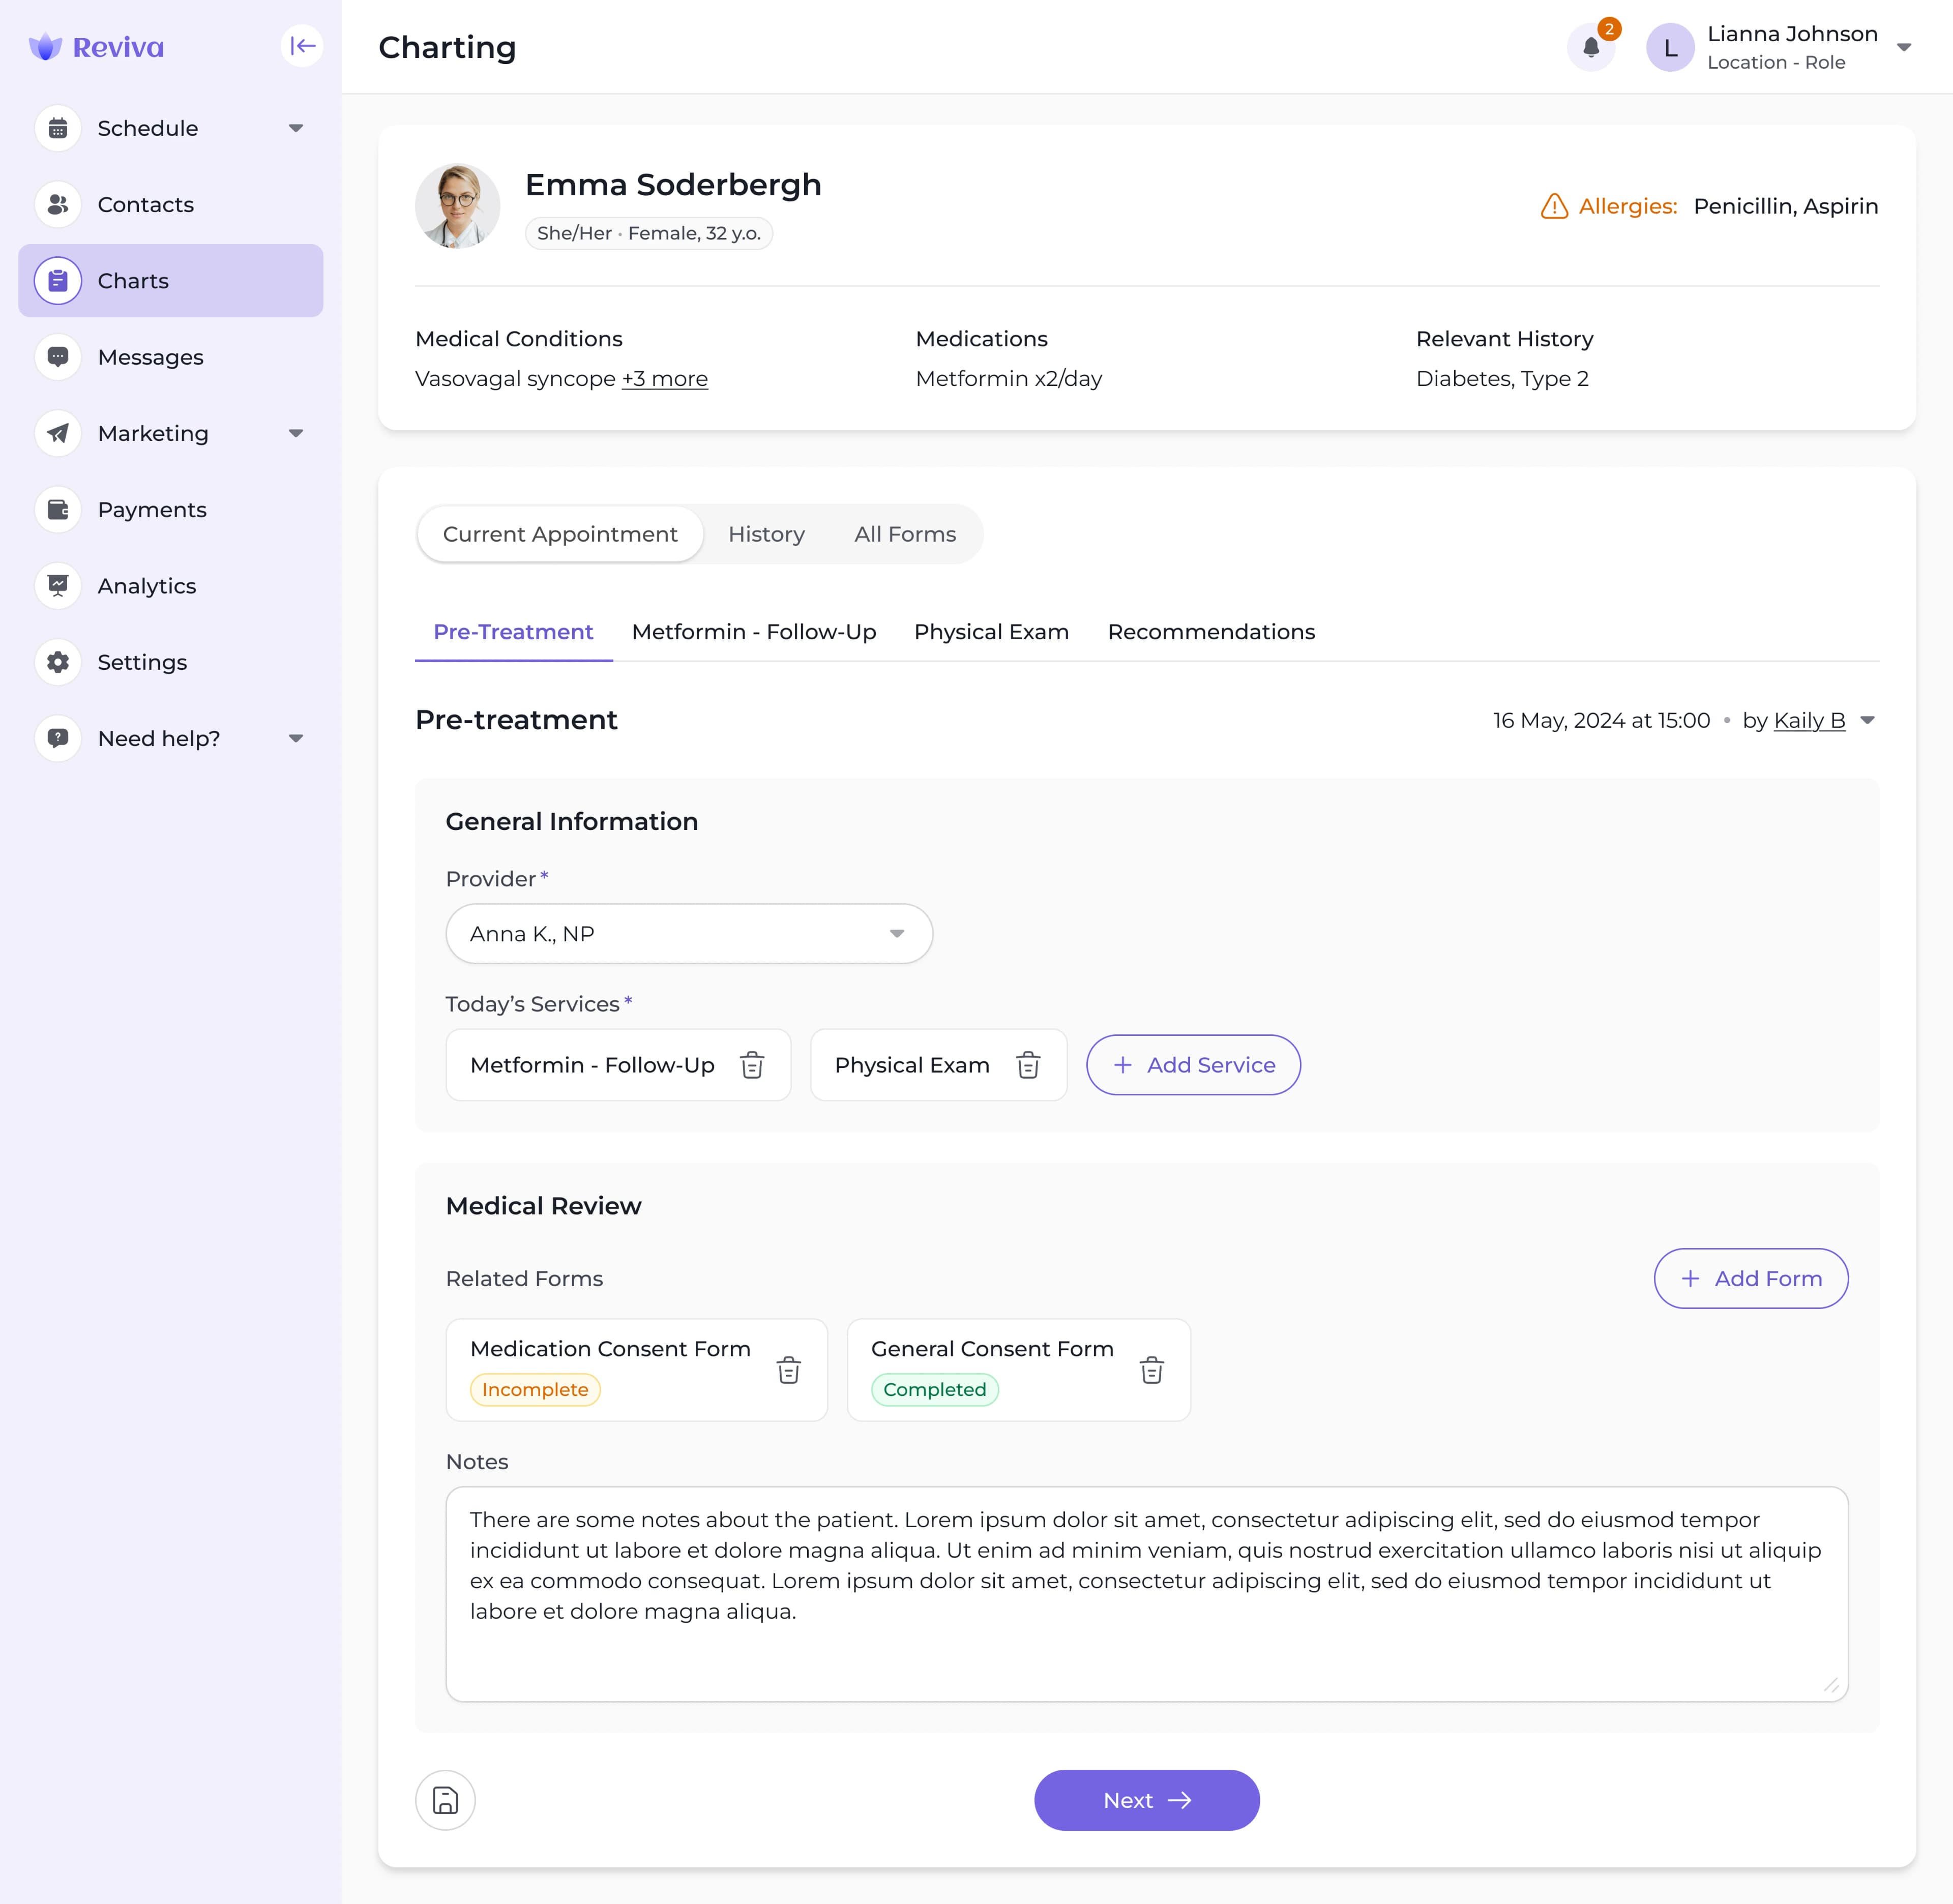Select the Analytics icon

click(x=58, y=585)
